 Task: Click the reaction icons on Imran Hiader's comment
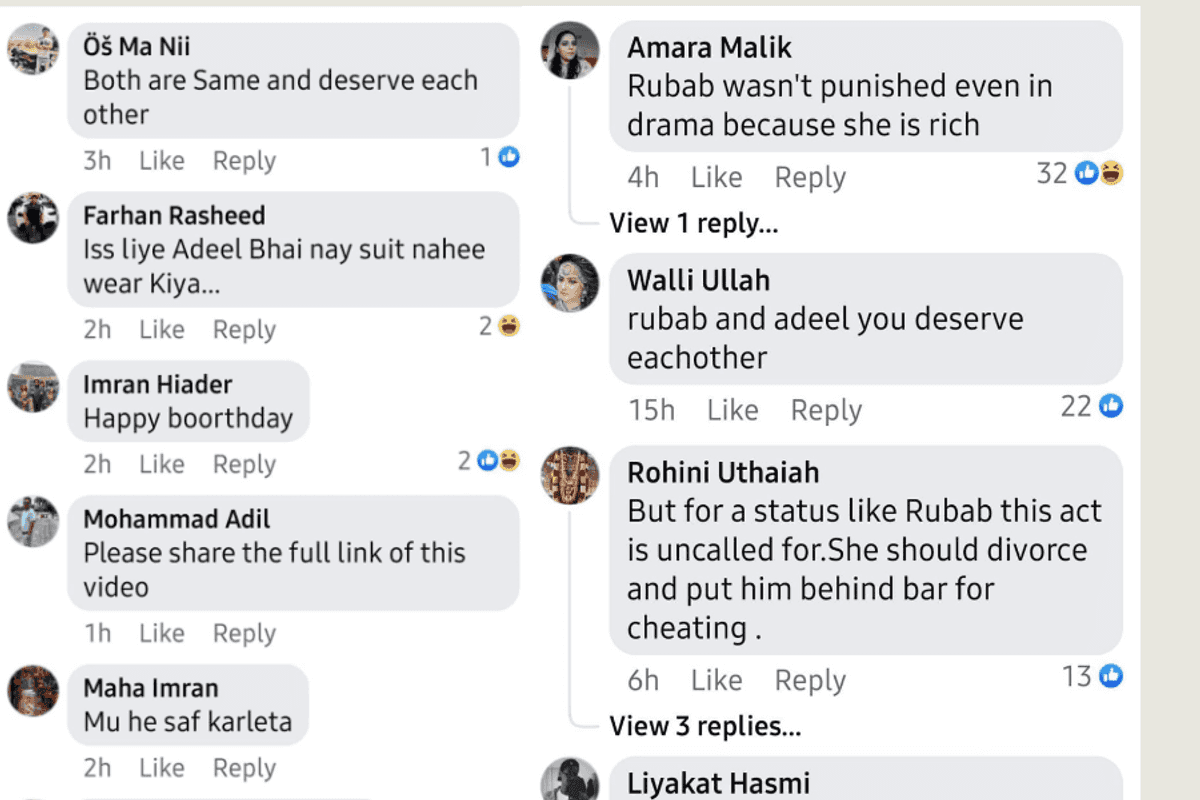[498, 461]
